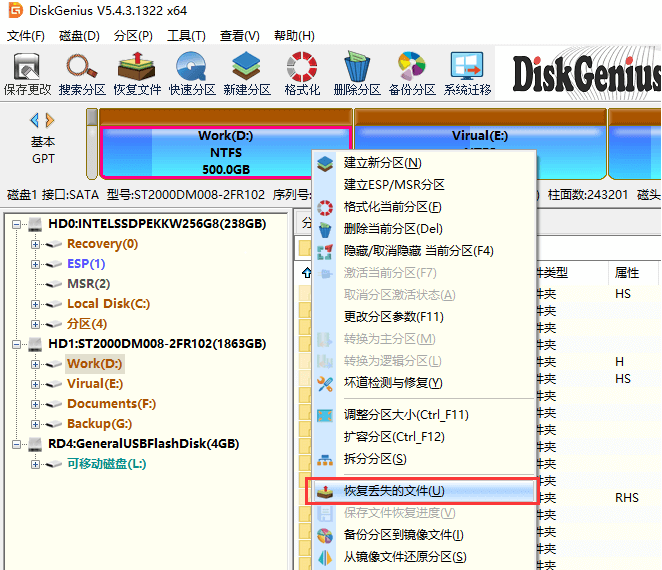Screen dimensions: 662x570
Task: Click icon beside 调整分区大小 entry
Action: point(325,415)
